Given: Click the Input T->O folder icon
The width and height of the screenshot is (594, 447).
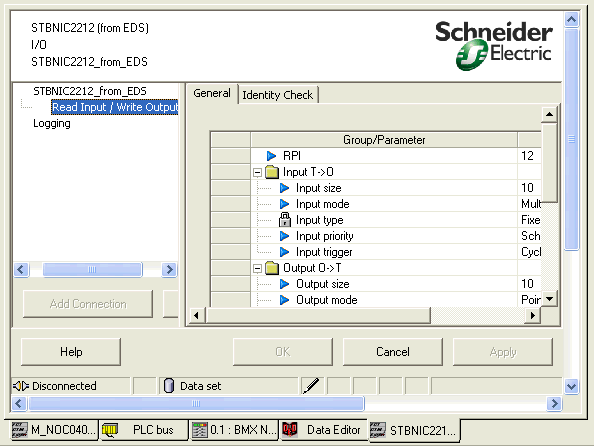Looking at the screenshot, I should (272, 172).
